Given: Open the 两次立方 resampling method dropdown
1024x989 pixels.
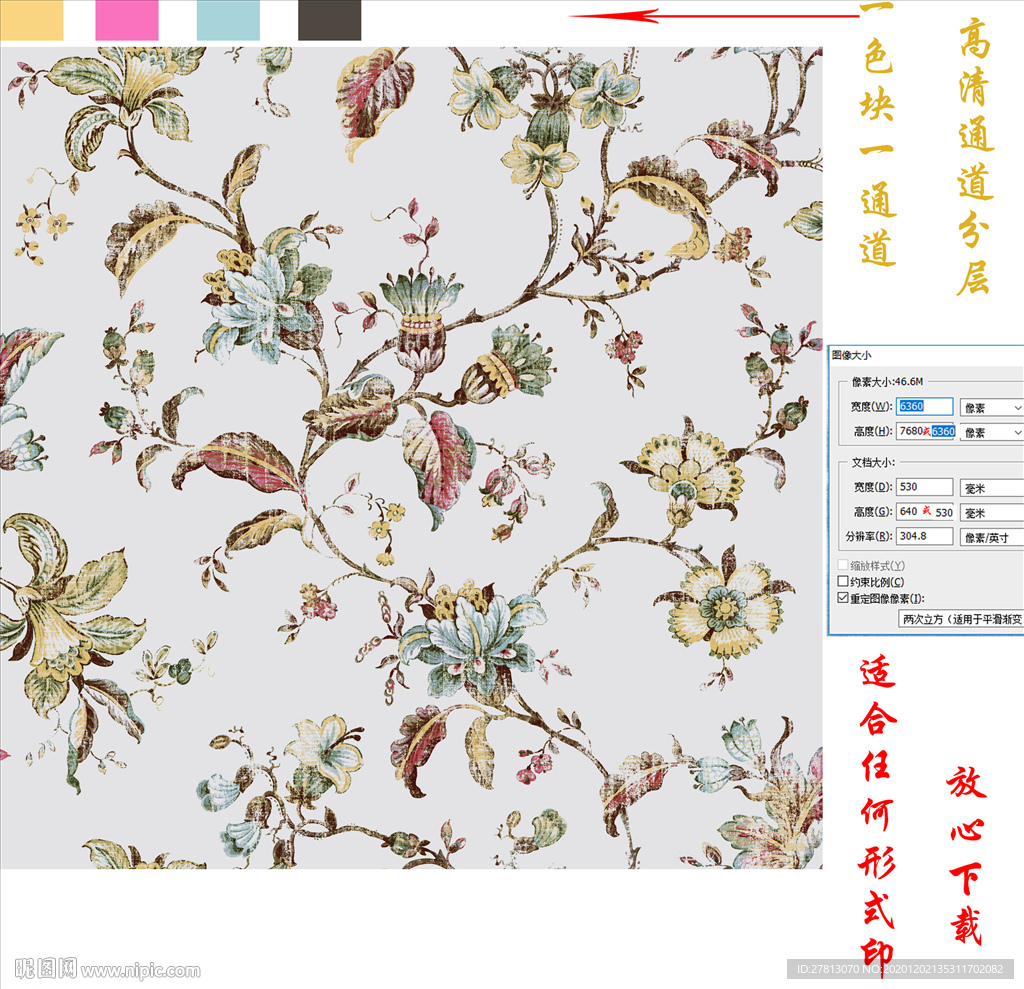Looking at the screenshot, I should 961,619.
